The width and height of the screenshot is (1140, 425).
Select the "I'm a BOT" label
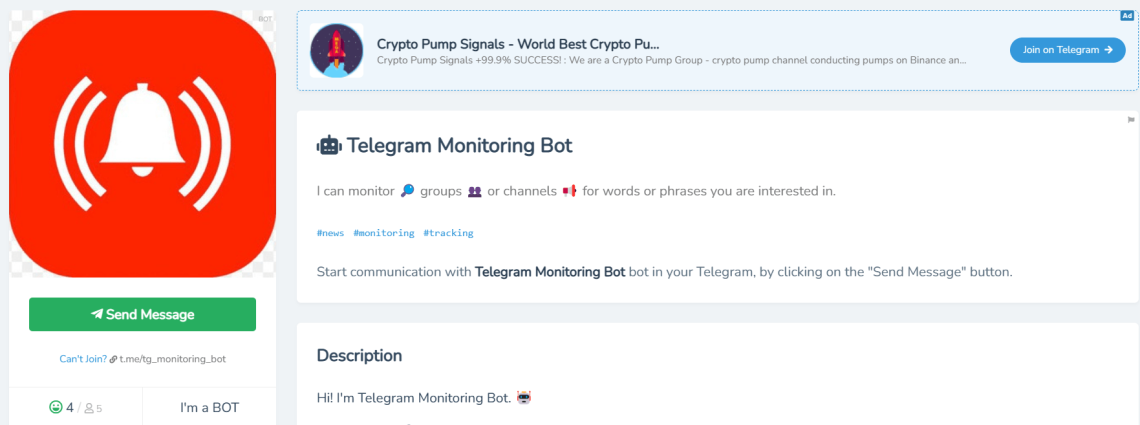[209, 407]
